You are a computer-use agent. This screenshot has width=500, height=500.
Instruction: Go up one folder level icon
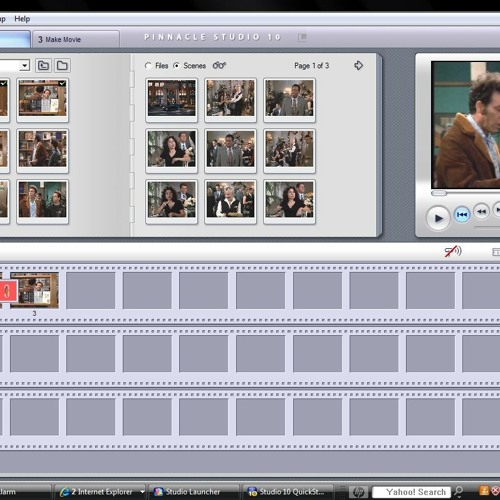click(x=43, y=66)
